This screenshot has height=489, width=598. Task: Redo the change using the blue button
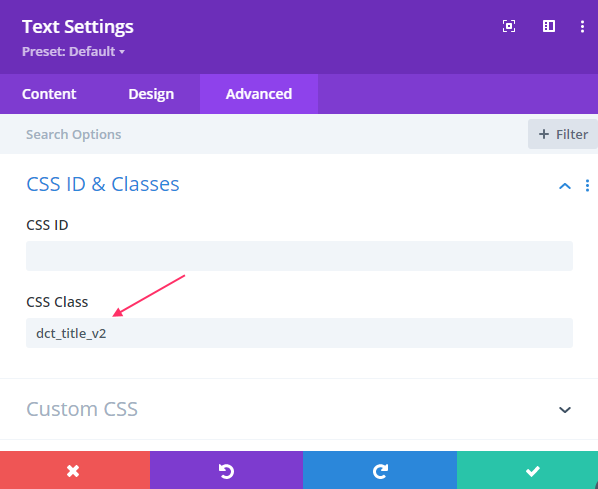click(380, 470)
